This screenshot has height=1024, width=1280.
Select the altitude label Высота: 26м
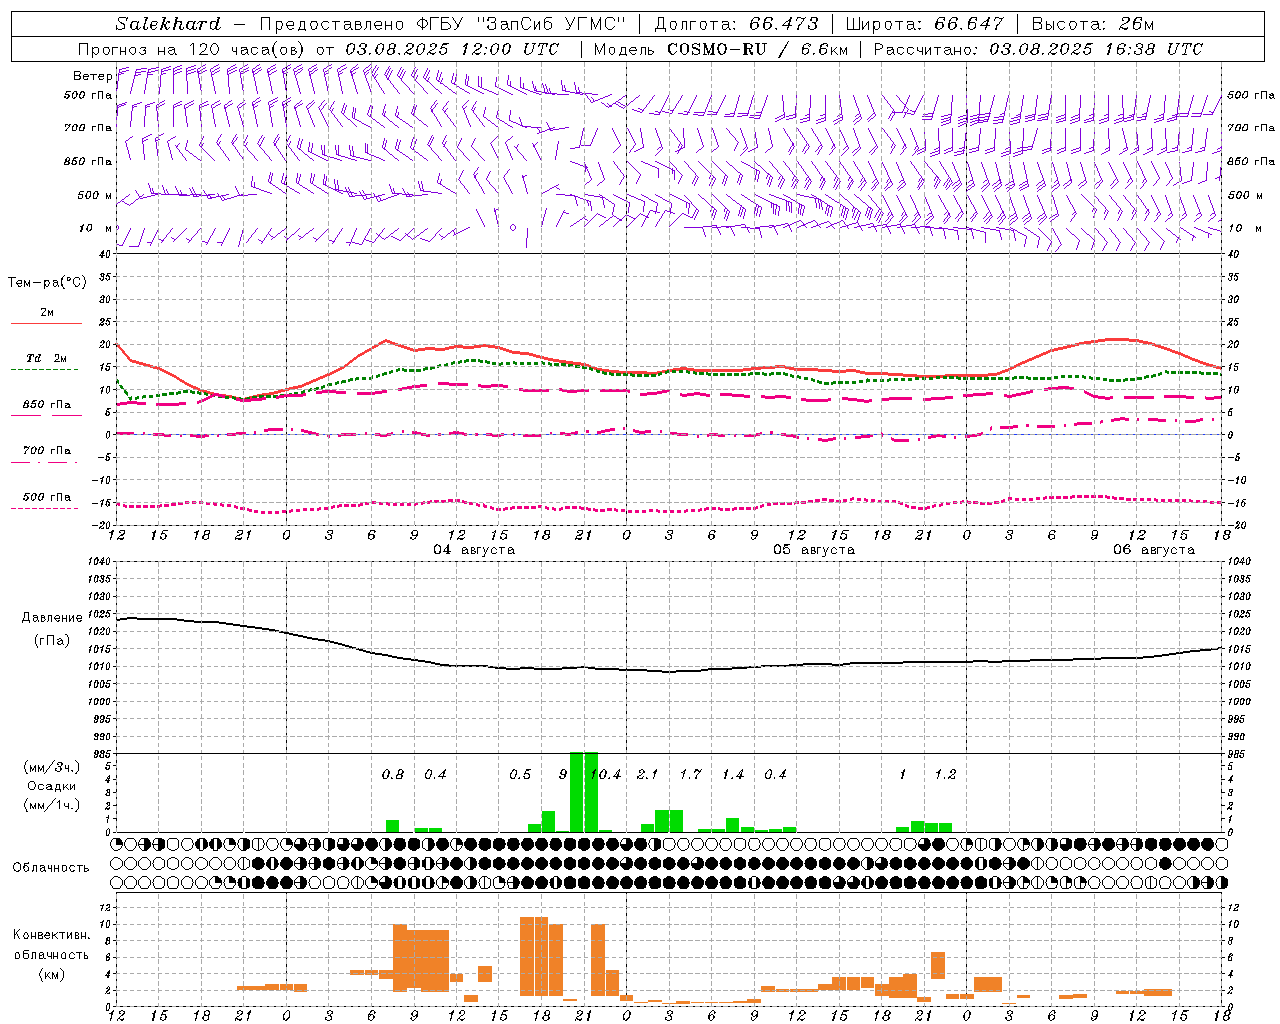coord(1093,24)
